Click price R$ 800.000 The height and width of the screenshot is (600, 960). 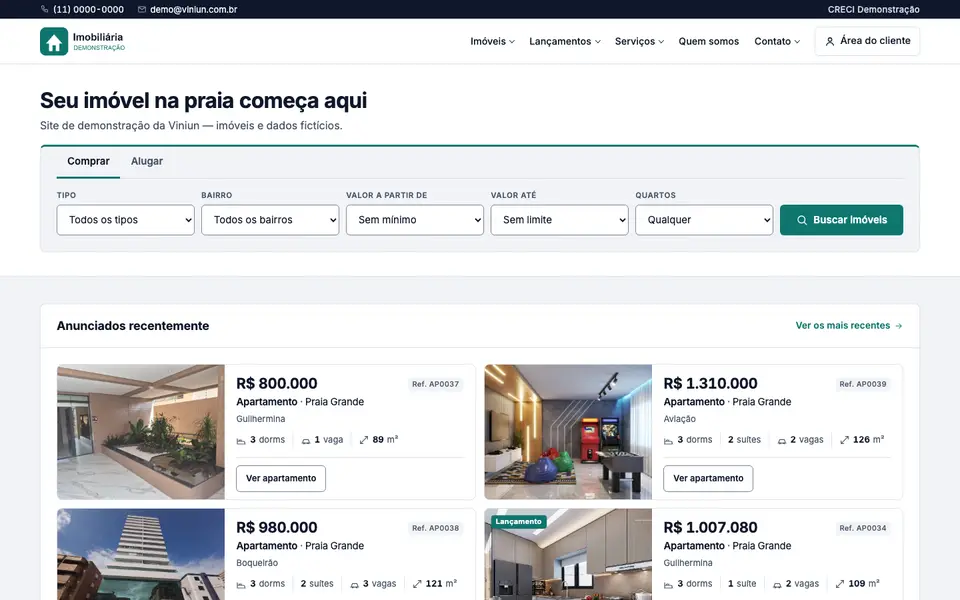[277, 383]
